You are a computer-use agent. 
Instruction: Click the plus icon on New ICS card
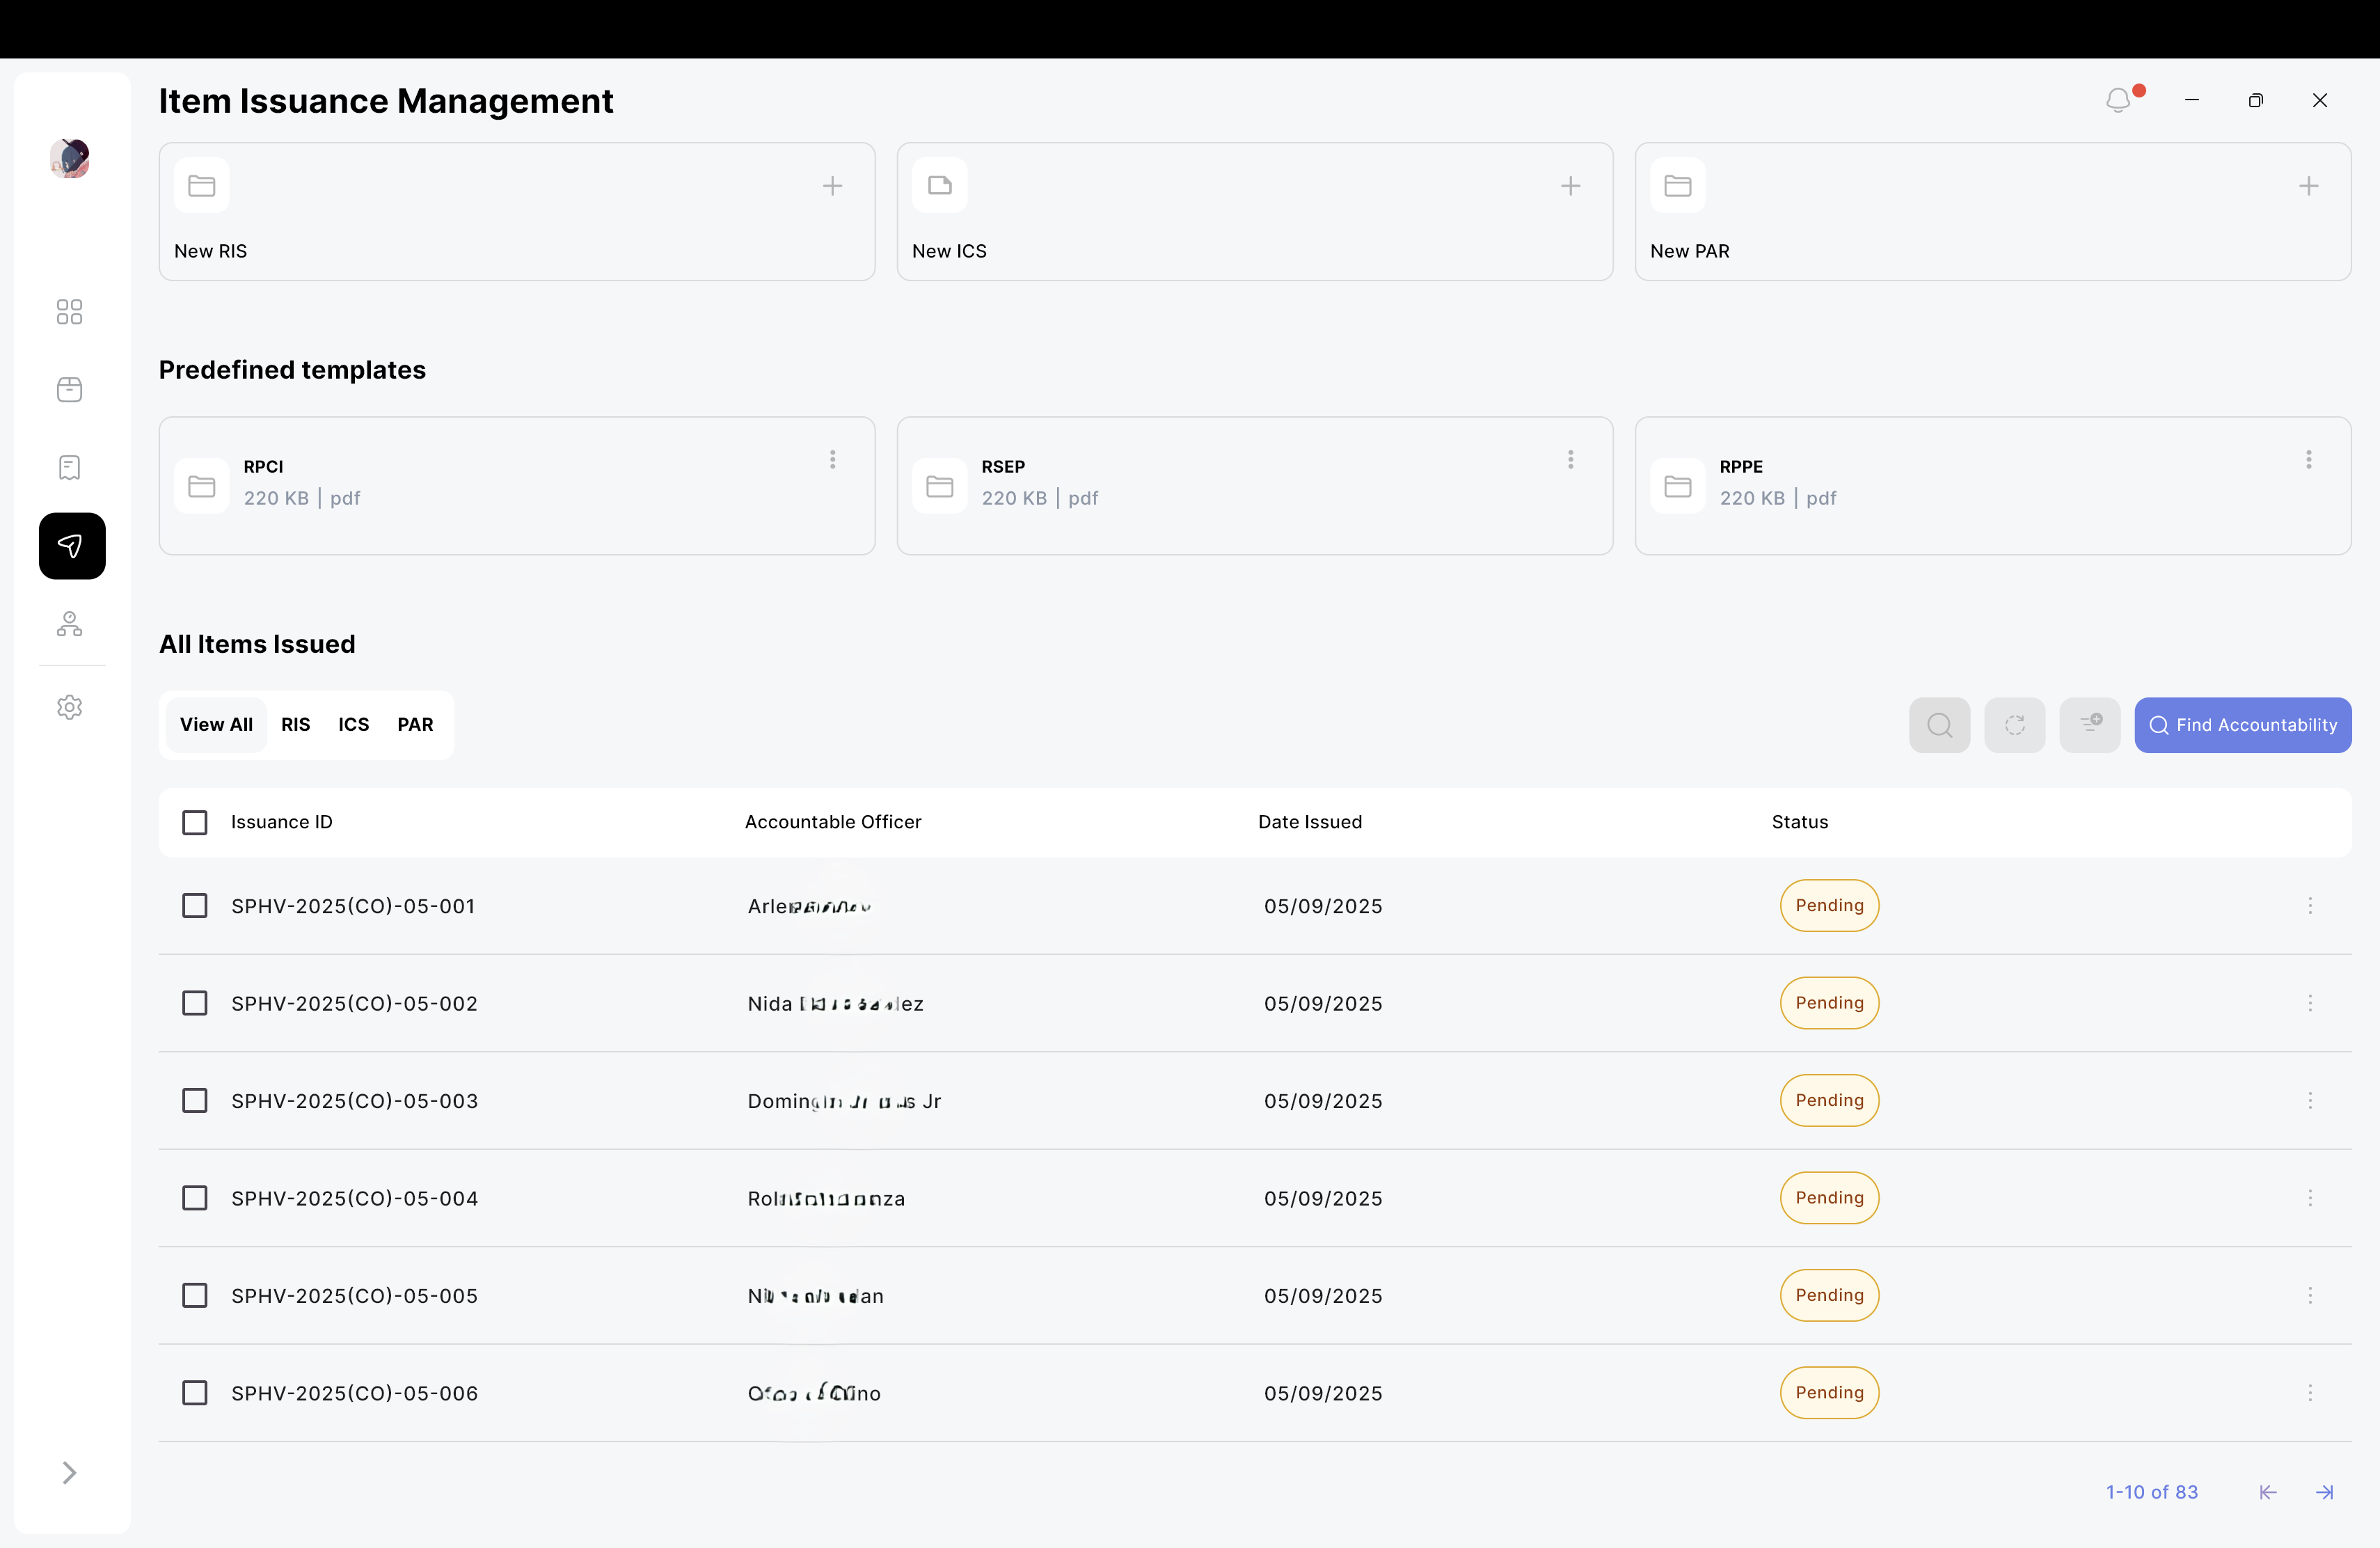click(x=1570, y=186)
